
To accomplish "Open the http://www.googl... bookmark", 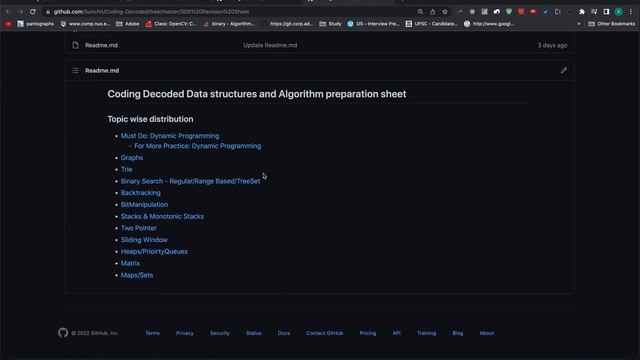I will pyautogui.click(x=489, y=24).
